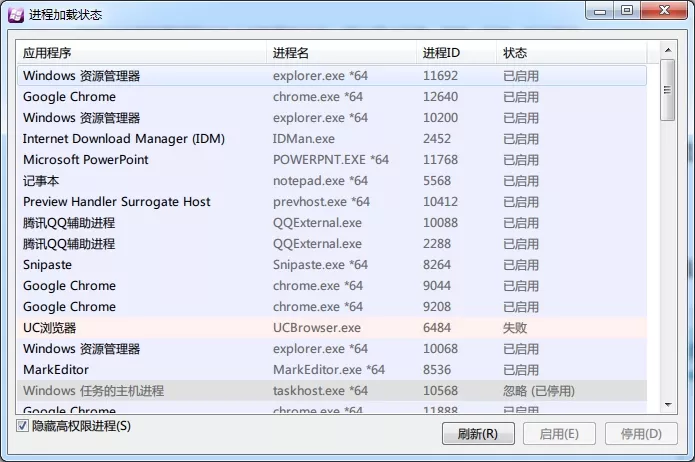Select the UC浏览器 row
The image size is (695, 462).
click(332, 328)
